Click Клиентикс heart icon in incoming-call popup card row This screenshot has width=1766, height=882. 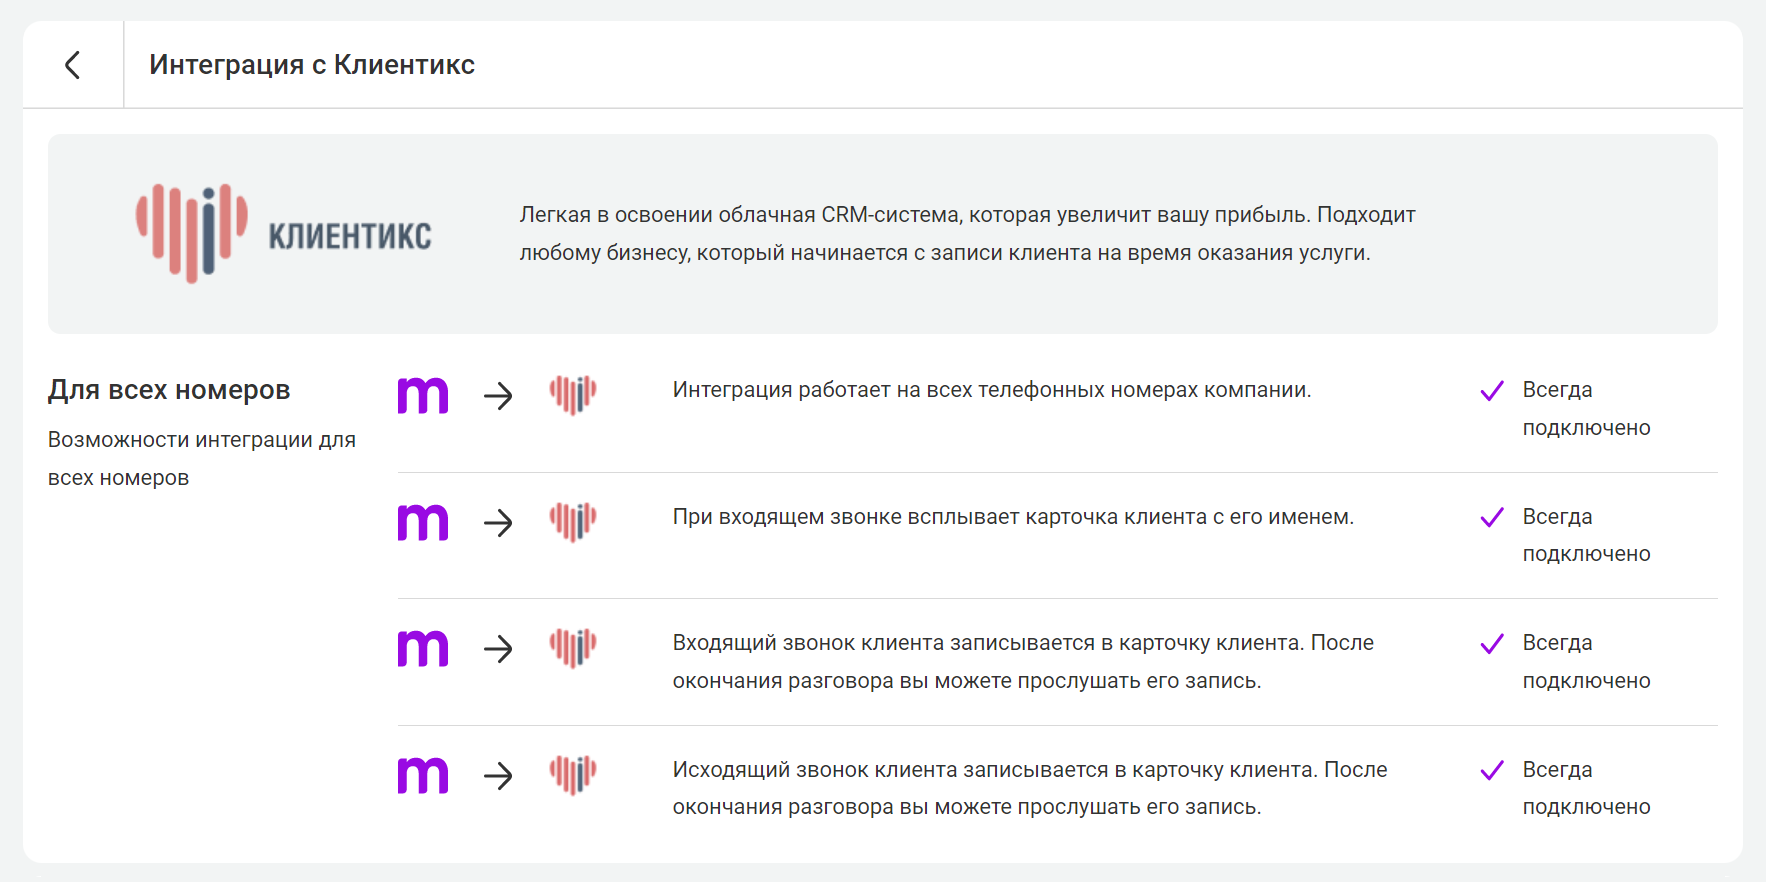point(573,521)
